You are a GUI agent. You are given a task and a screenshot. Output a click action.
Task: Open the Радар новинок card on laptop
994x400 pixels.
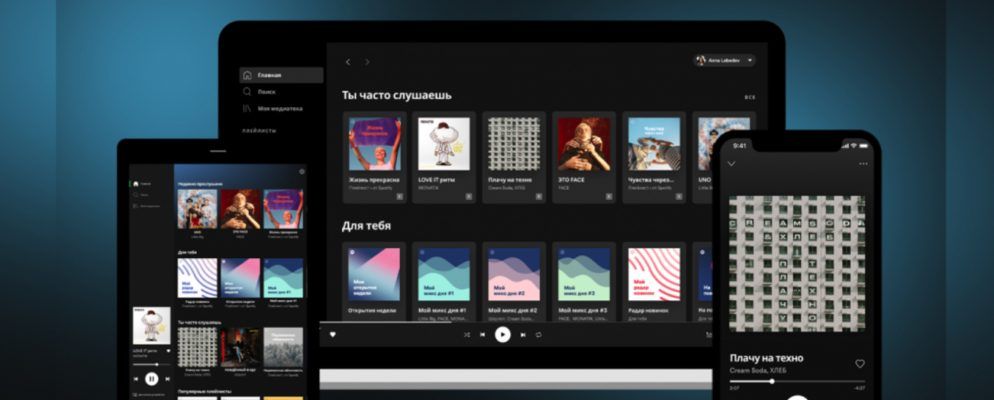click(654, 281)
